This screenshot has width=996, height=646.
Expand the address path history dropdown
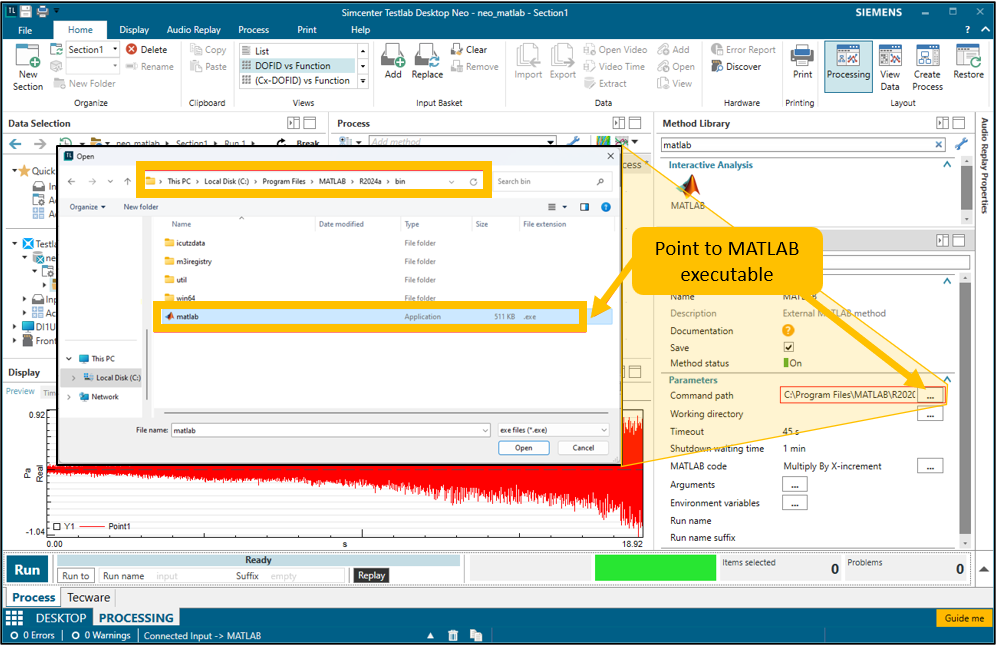click(x=452, y=182)
